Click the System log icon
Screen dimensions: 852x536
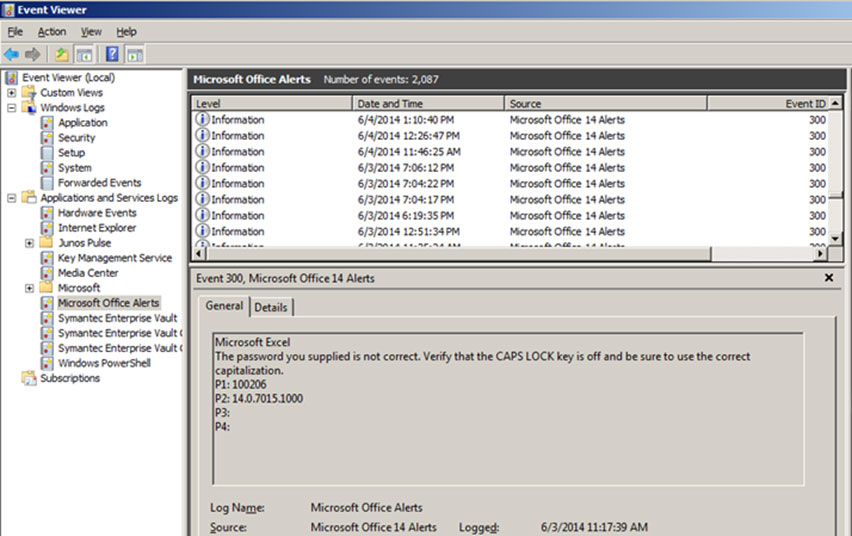point(47,168)
